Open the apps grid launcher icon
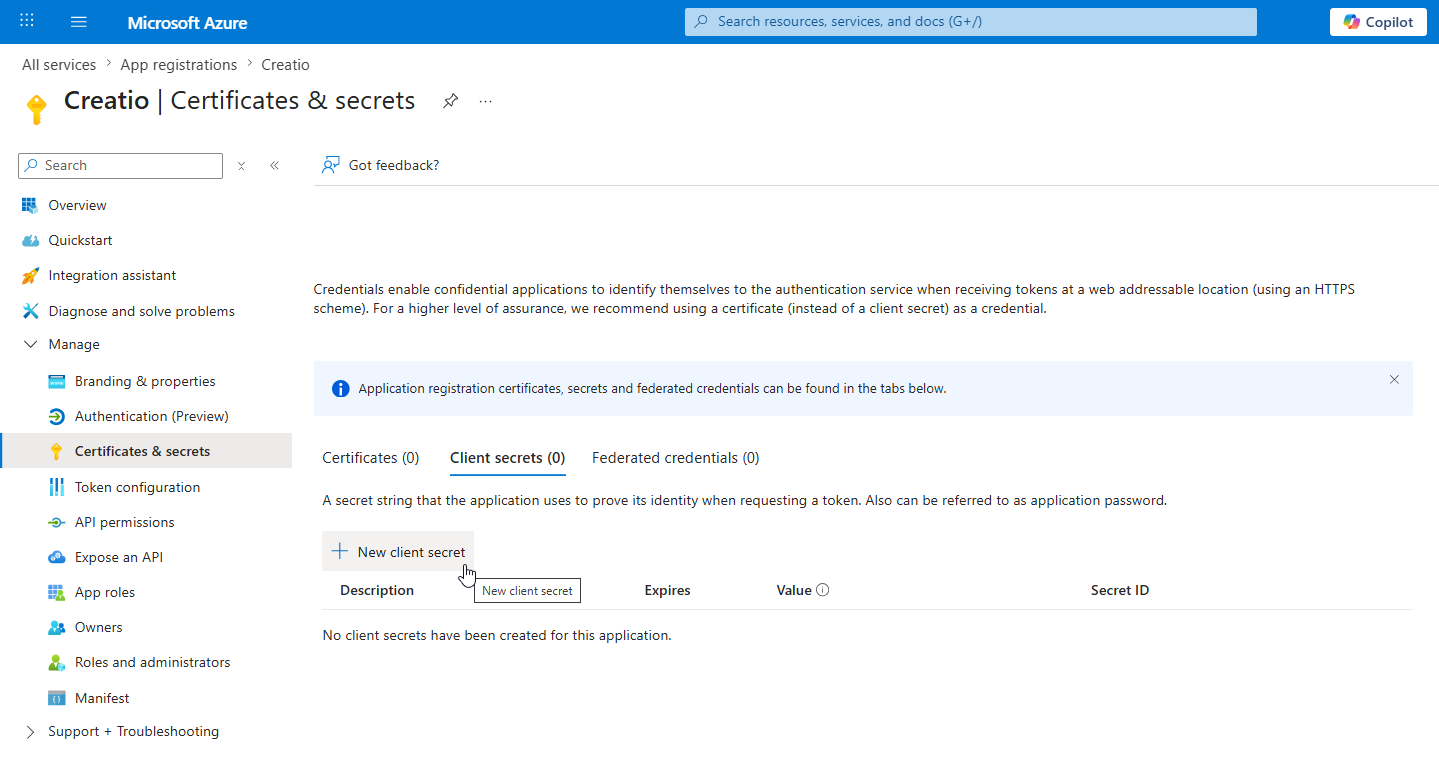The image size is (1439, 759). pos(27,21)
